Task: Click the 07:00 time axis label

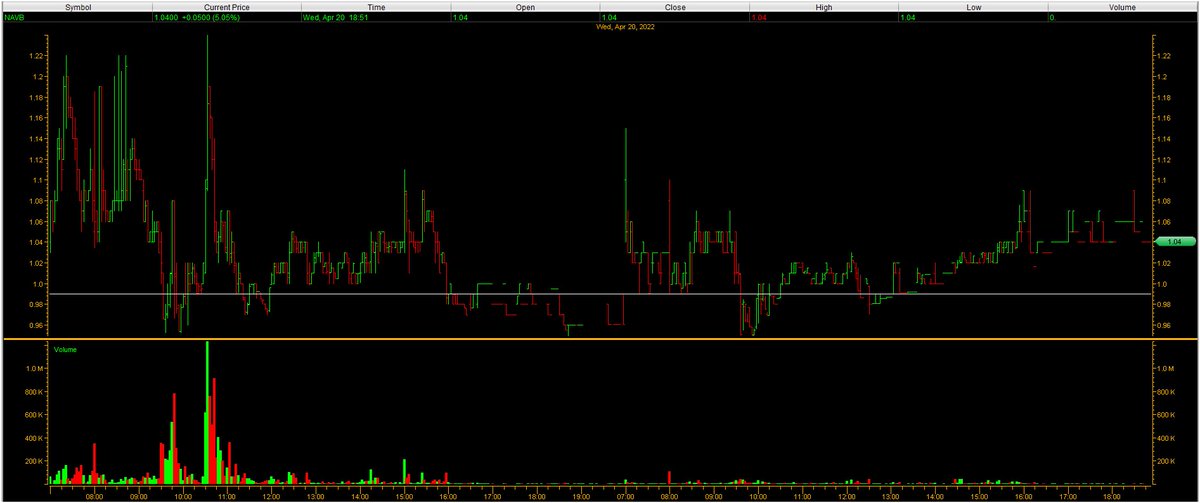Action: [x=626, y=495]
